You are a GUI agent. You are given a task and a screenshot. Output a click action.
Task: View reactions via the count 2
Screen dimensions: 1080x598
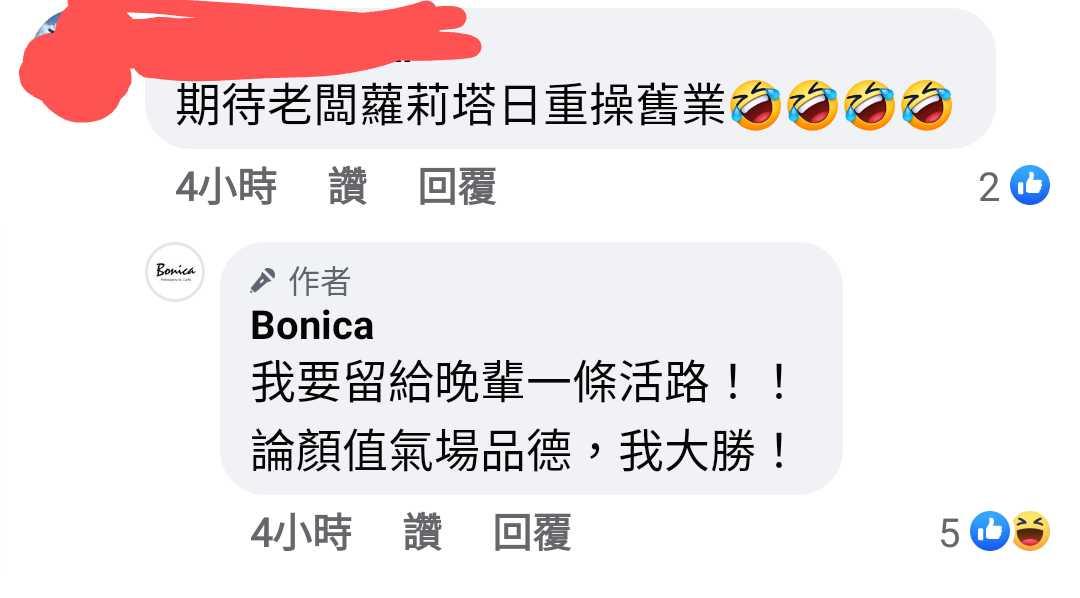click(x=989, y=187)
